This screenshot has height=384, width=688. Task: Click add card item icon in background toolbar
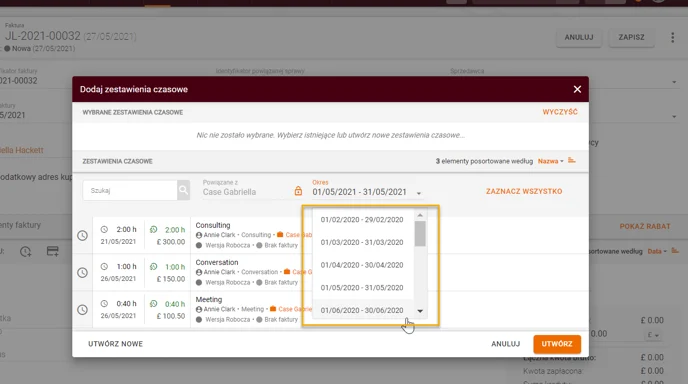(x=53, y=251)
